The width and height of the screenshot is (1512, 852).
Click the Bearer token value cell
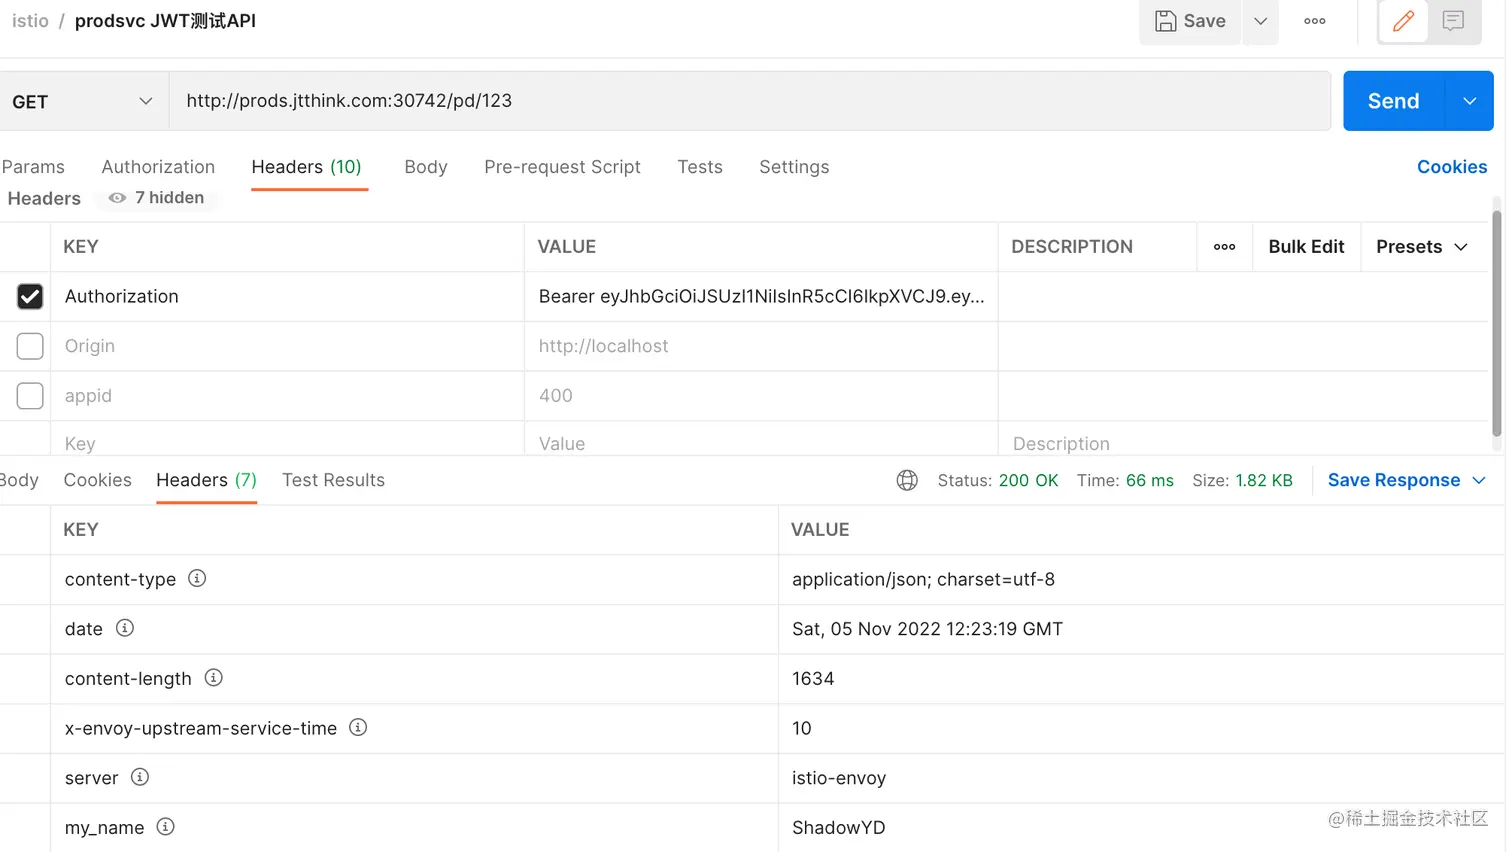coord(761,296)
